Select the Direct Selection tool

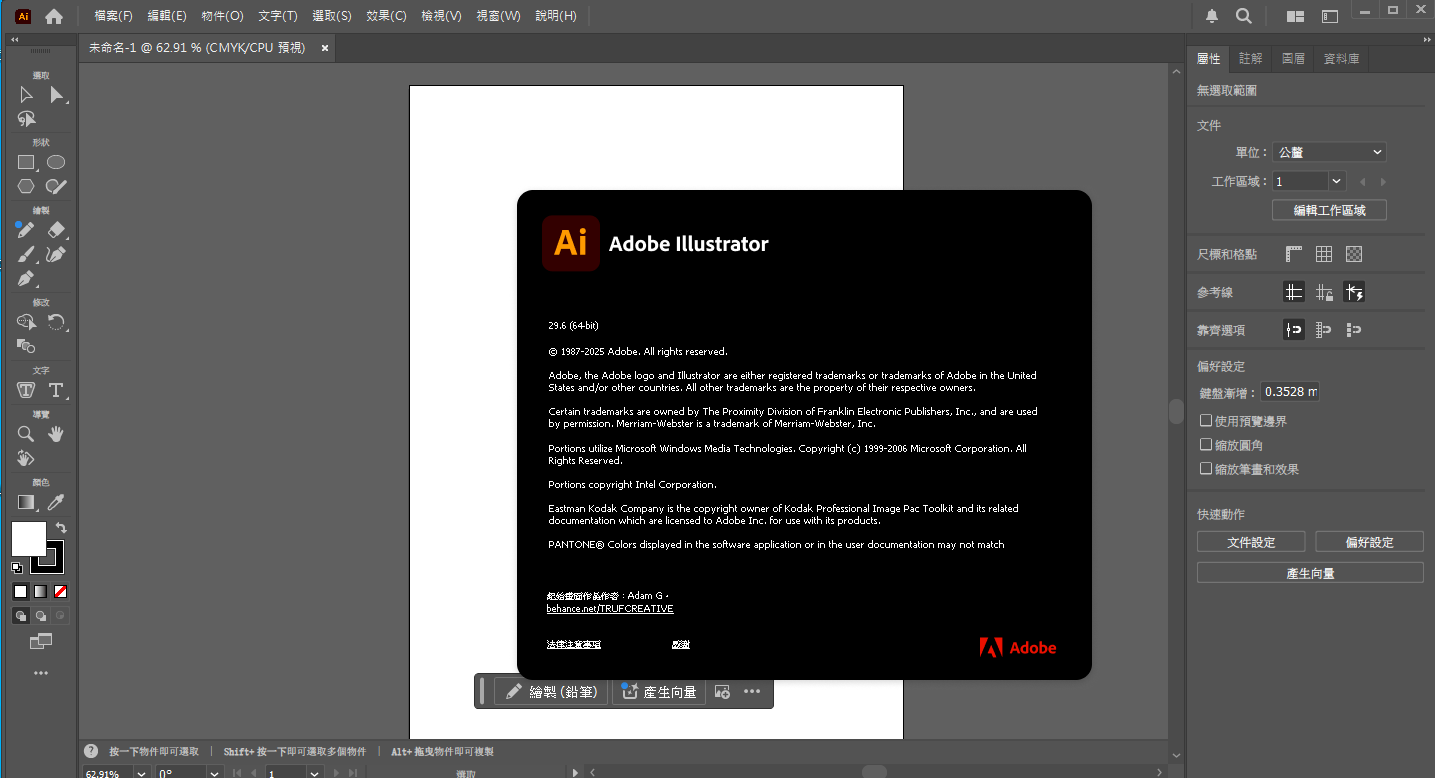57,94
